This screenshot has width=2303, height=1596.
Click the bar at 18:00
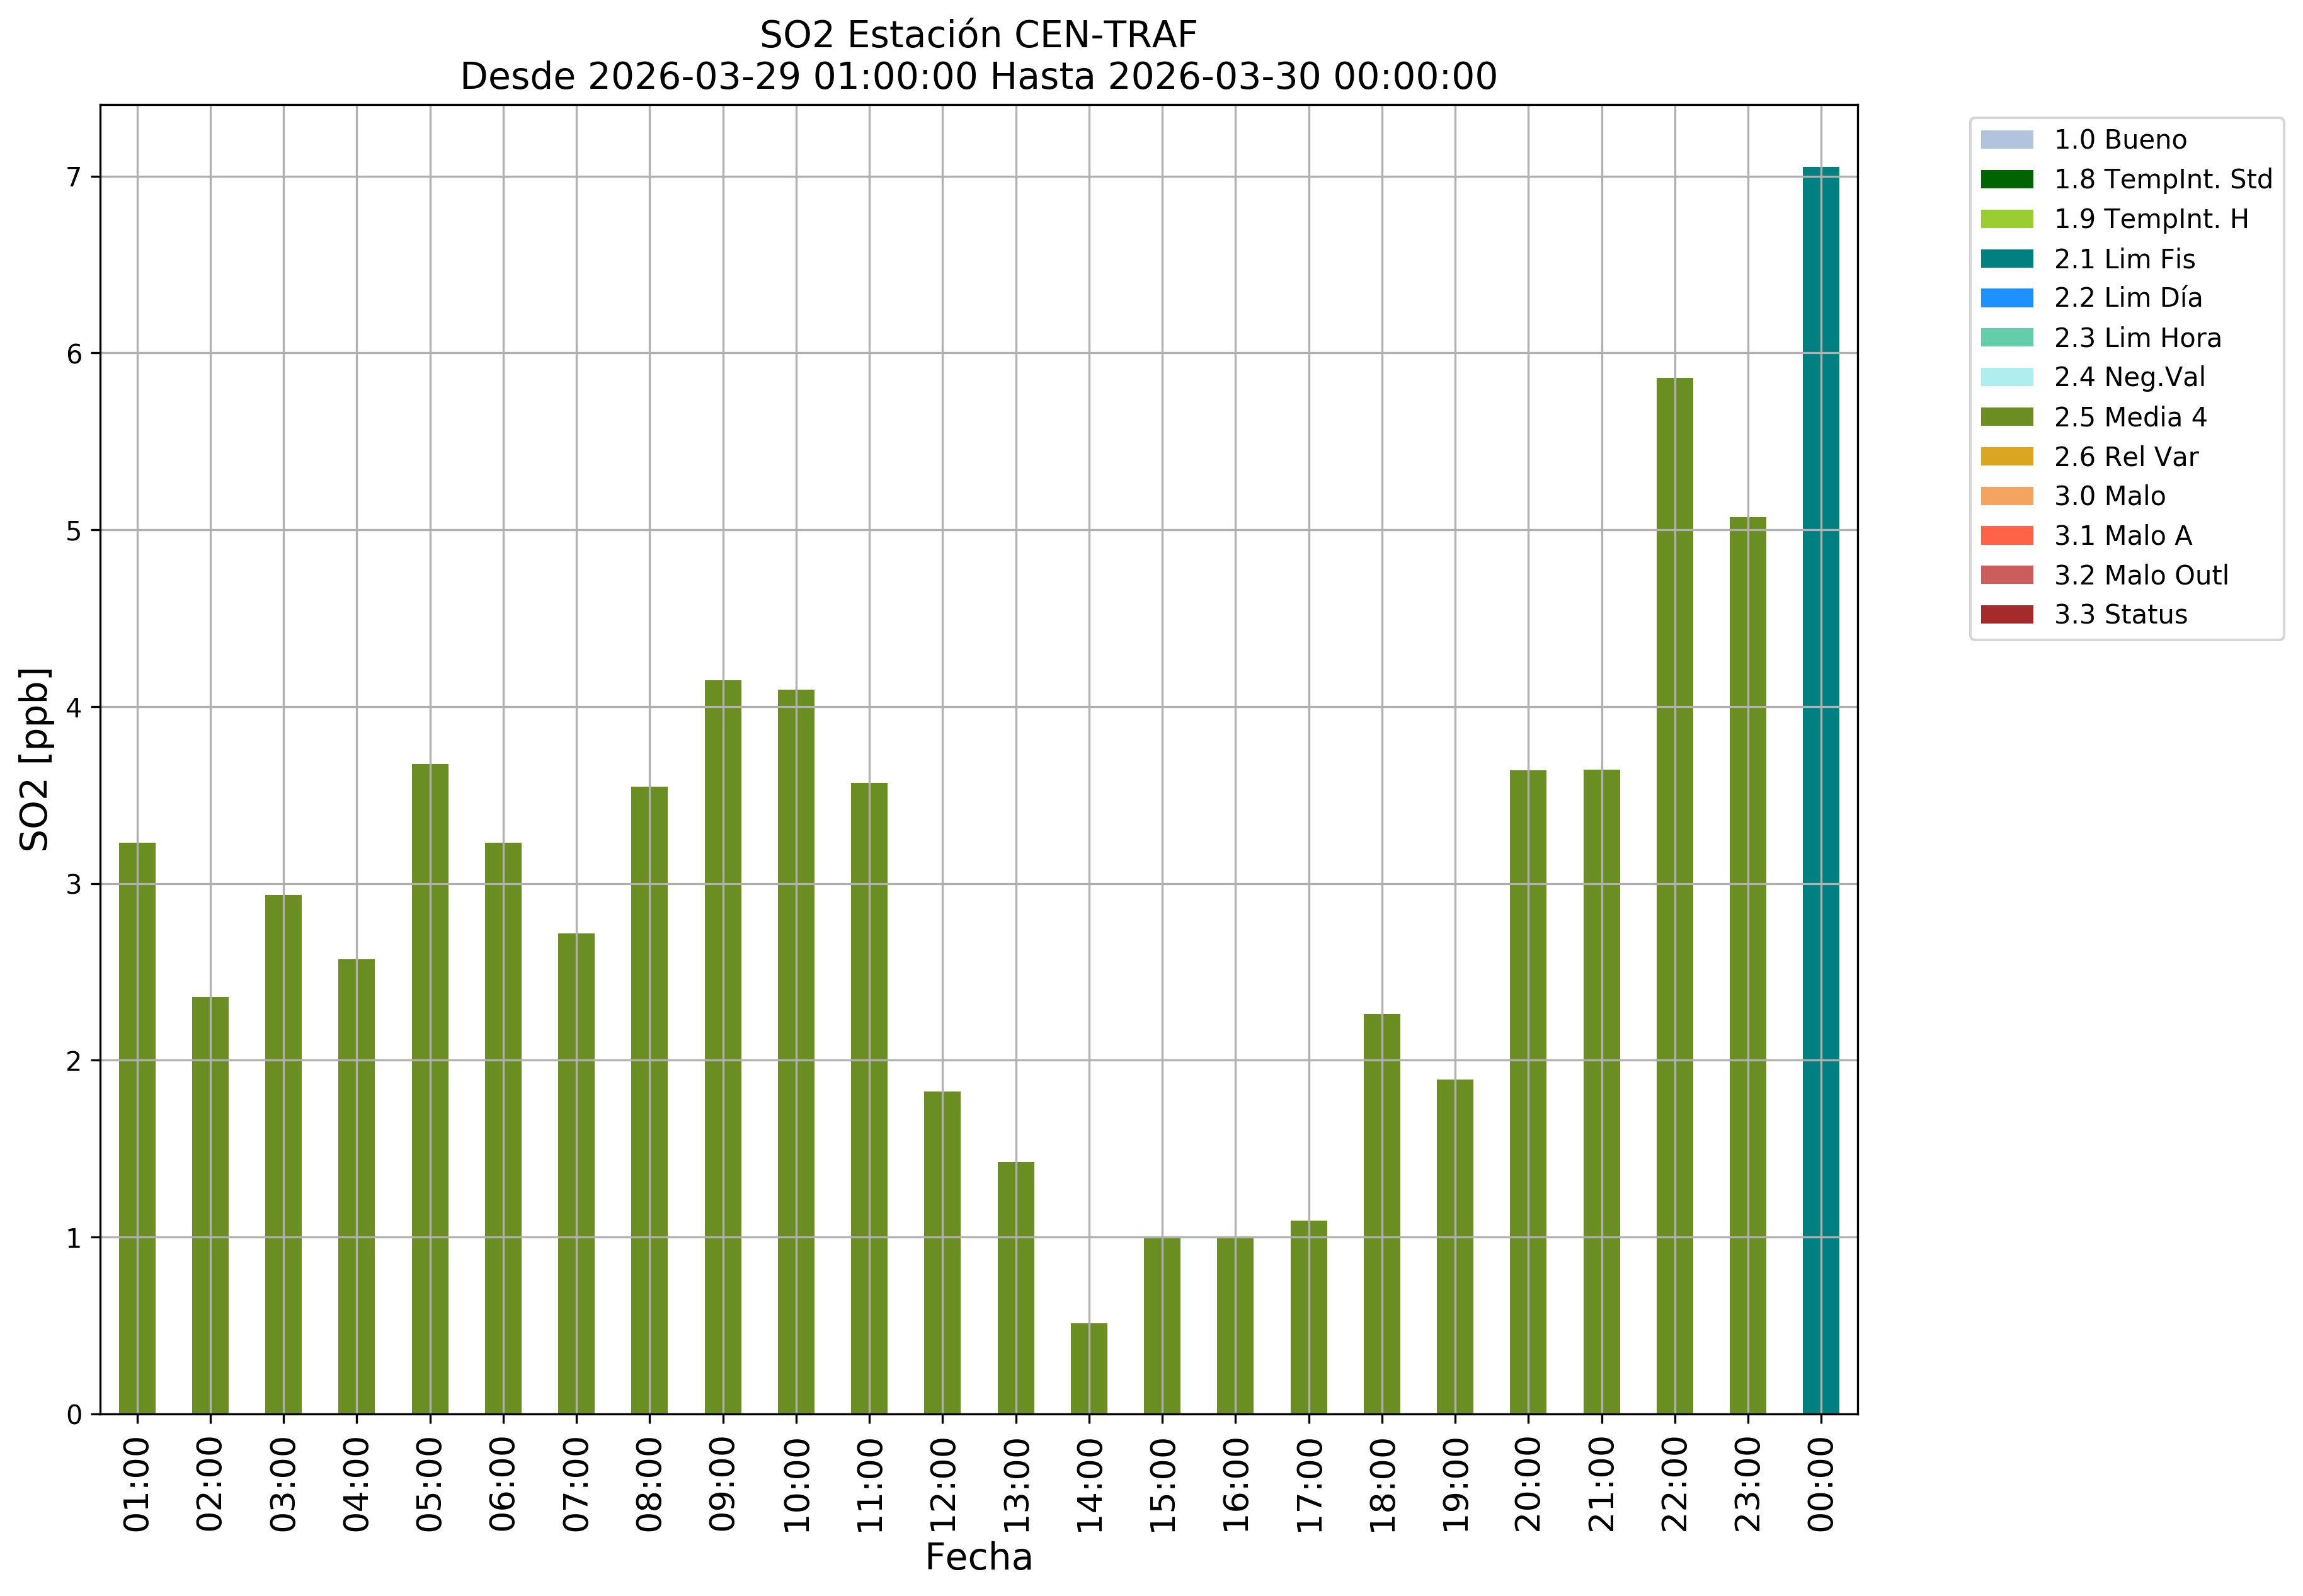click(x=1381, y=1214)
